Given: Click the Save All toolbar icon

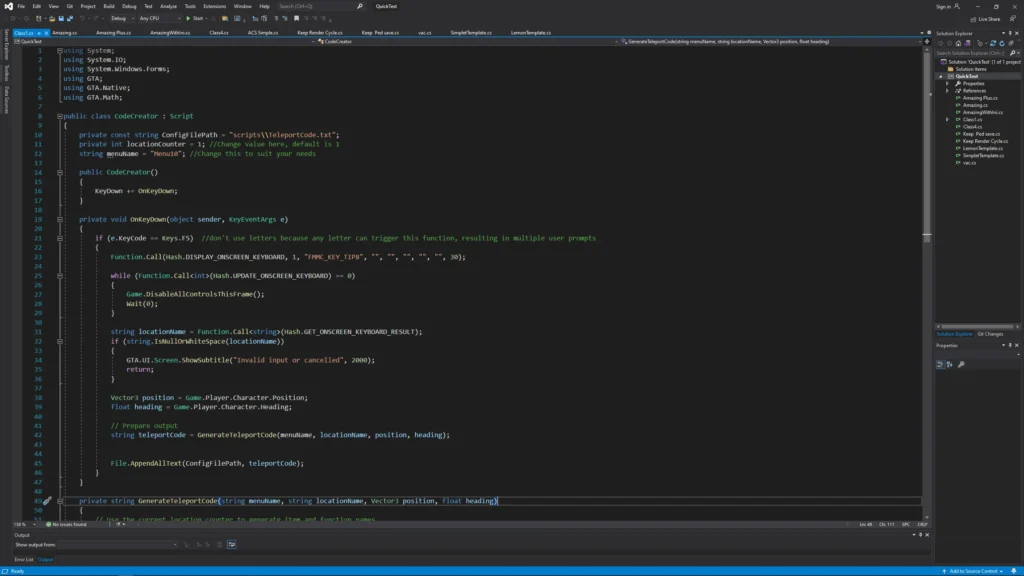Looking at the screenshot, I should (x=70, y=18).
